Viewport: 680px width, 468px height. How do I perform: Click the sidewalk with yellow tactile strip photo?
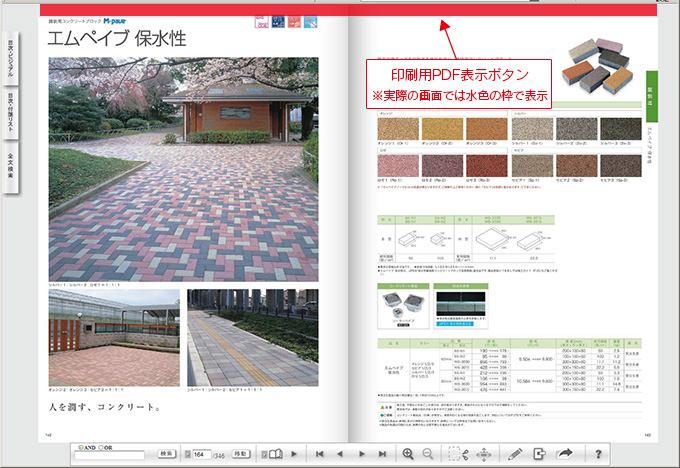coord(252,338)
